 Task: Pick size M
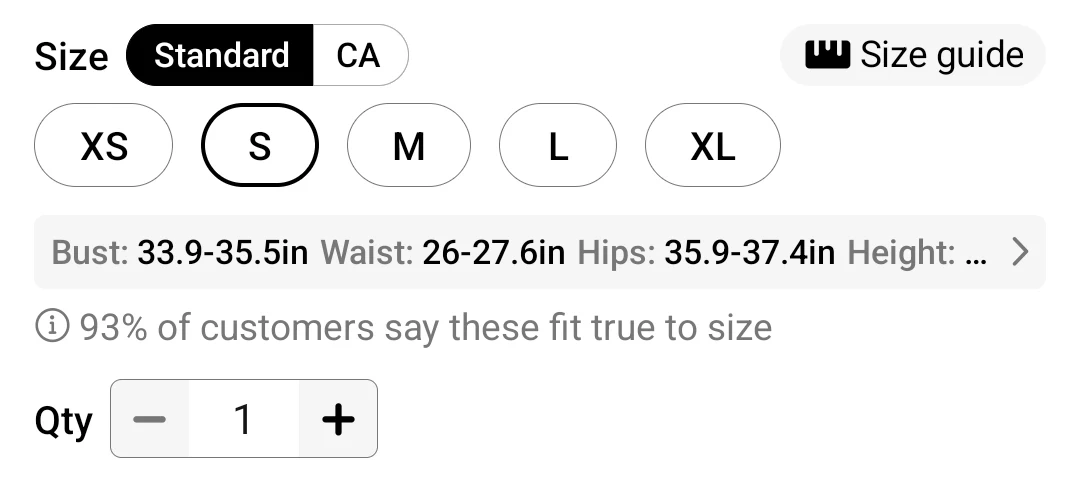(x=408, y=146)
